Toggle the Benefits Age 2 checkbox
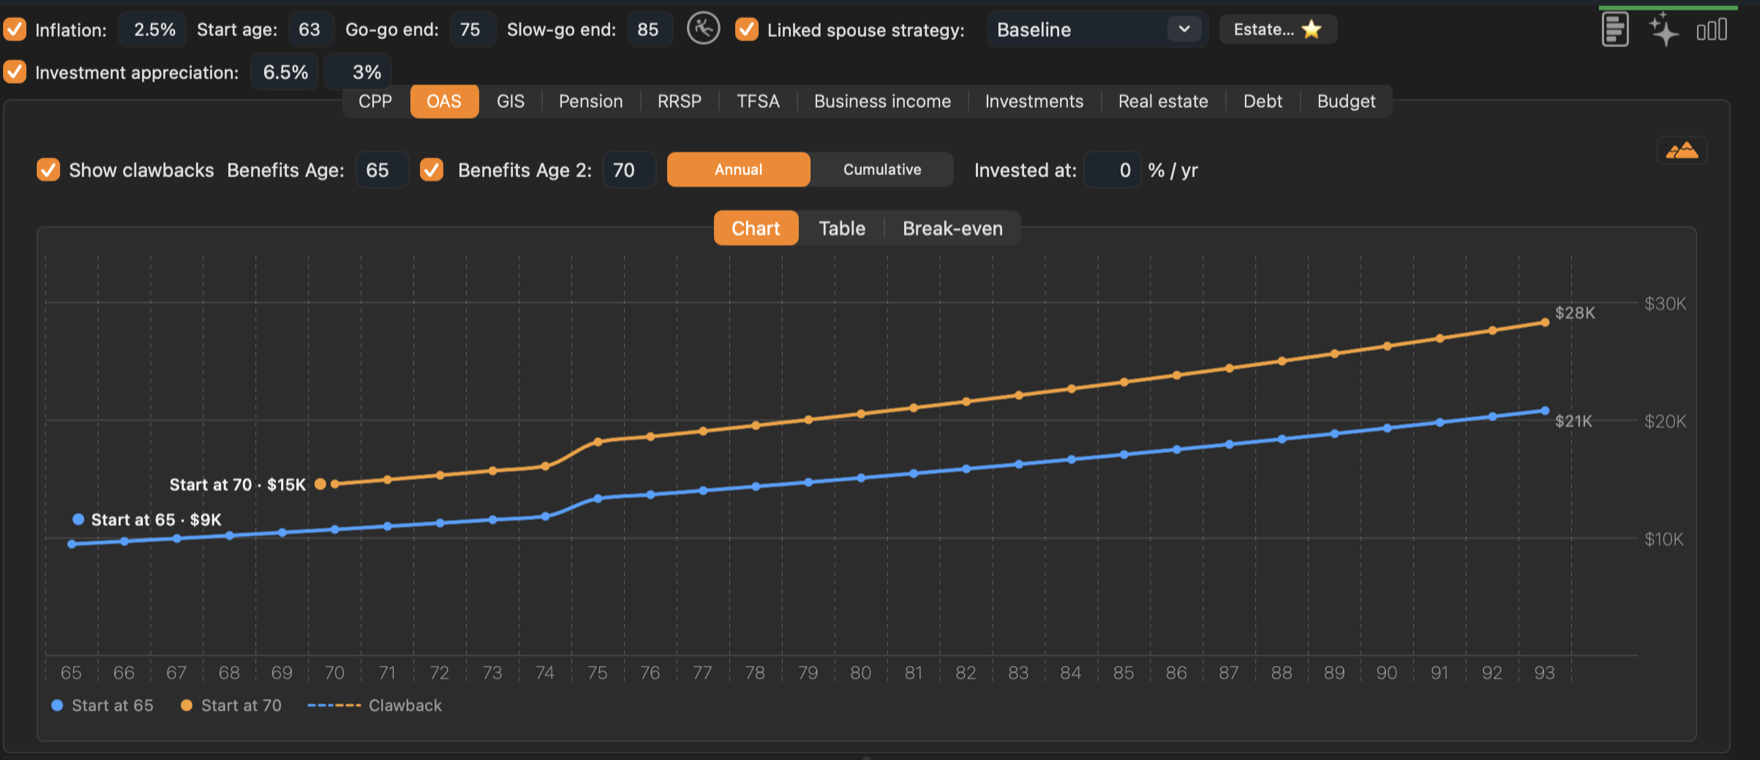 tap(431, 170)
